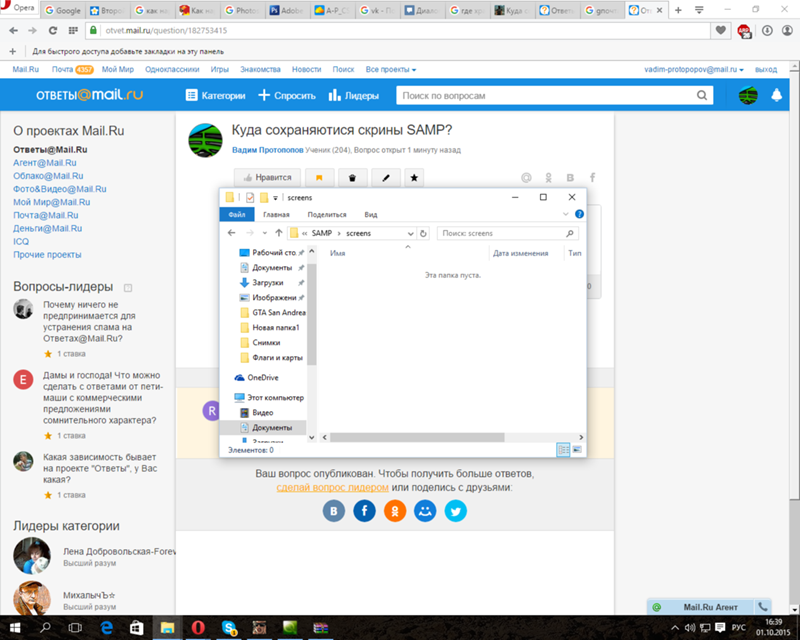The height and width of the screenshot is (640, 800).
Task: Open Категории in the Ответы header
Action: coord(215,95)
